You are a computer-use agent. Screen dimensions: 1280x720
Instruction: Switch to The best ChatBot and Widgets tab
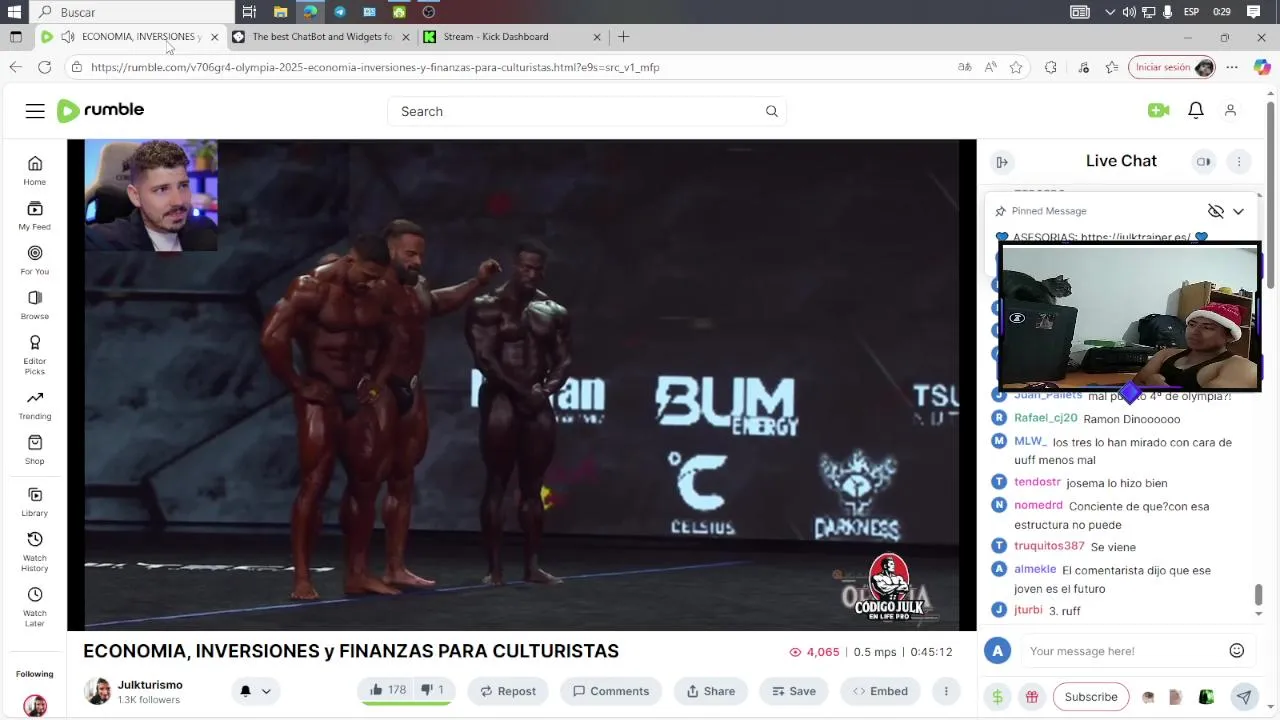[x=322, y=37]
